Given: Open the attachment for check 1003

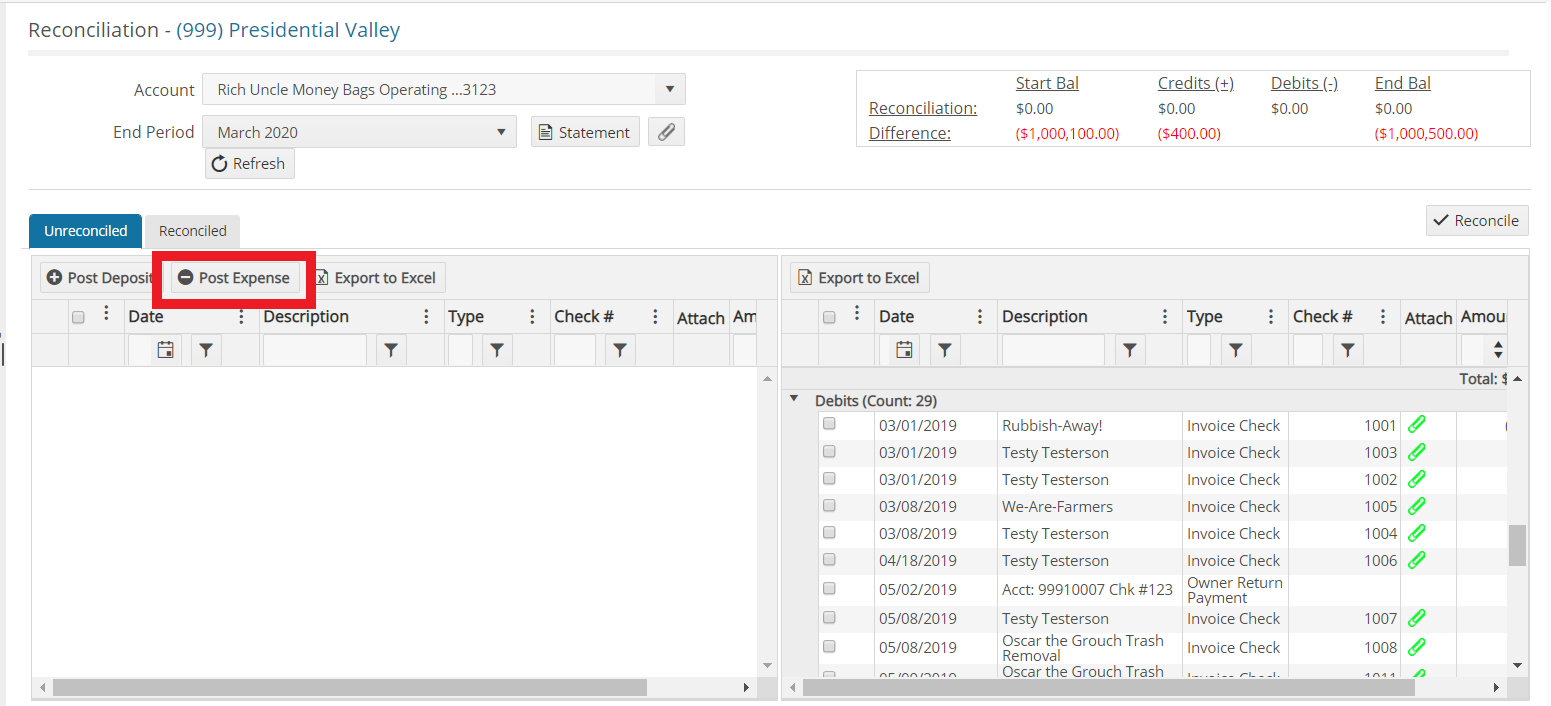Looking at the screenshot, I should tap(1416, 452).
